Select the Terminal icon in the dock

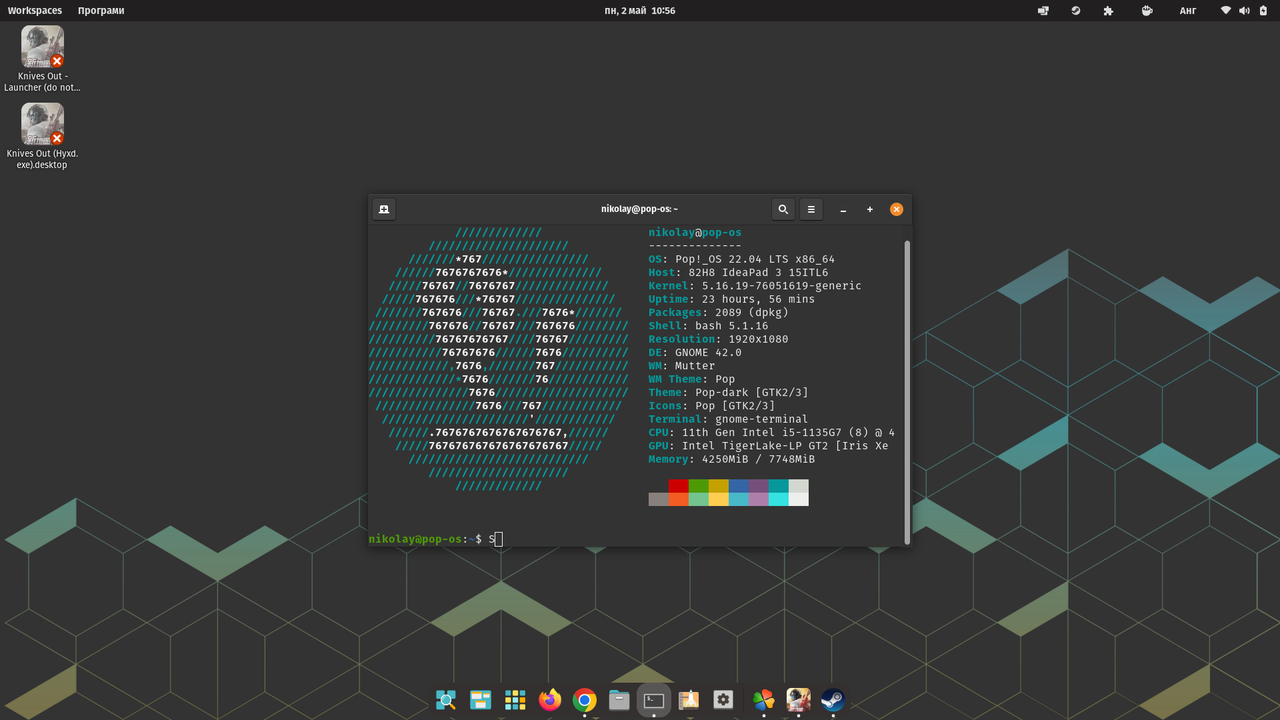click(x=654, y=700)
